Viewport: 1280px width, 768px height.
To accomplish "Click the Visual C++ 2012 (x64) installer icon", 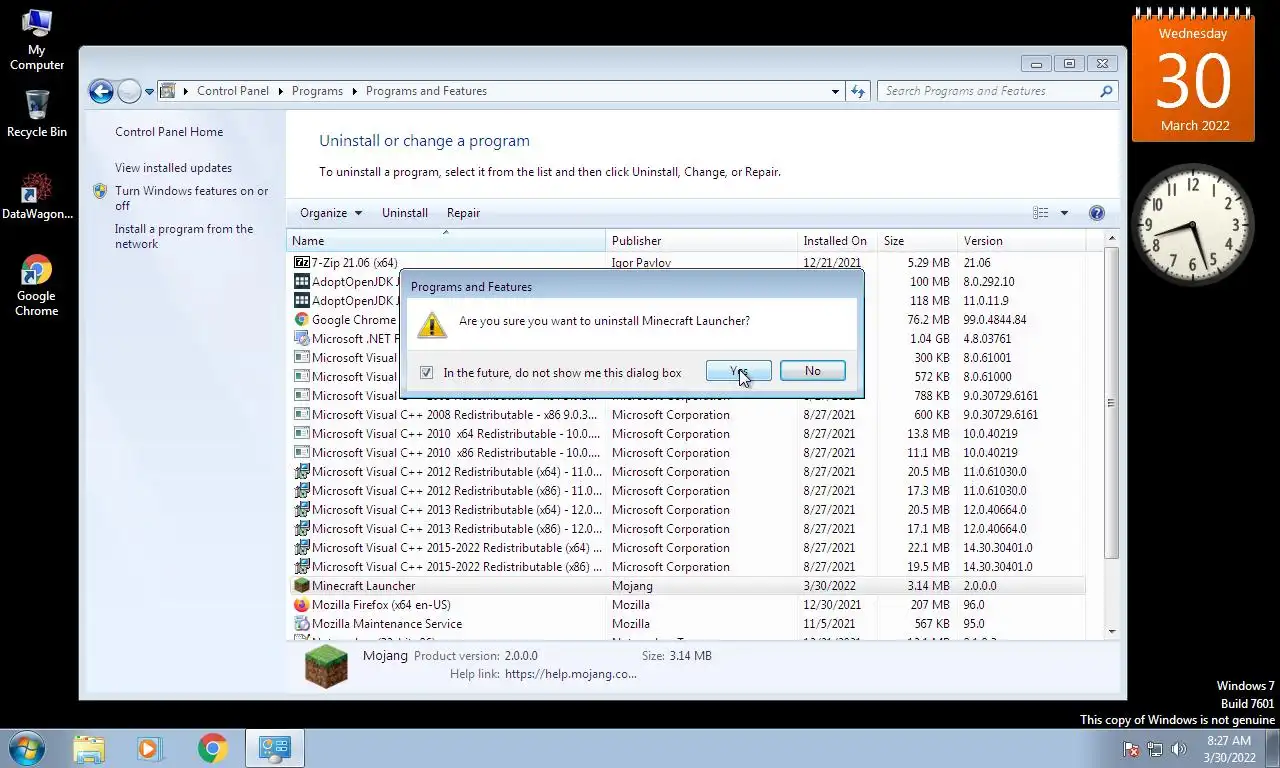I will point(302,472).
